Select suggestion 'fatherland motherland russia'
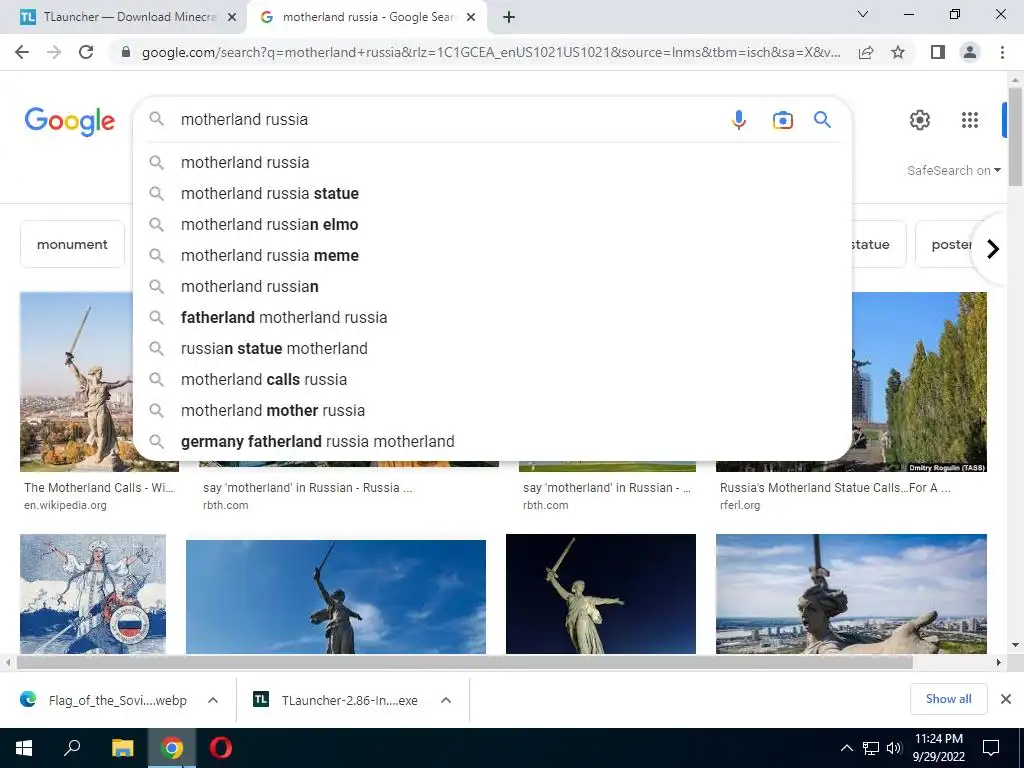Screen dimensions: 1024x768 492,317
